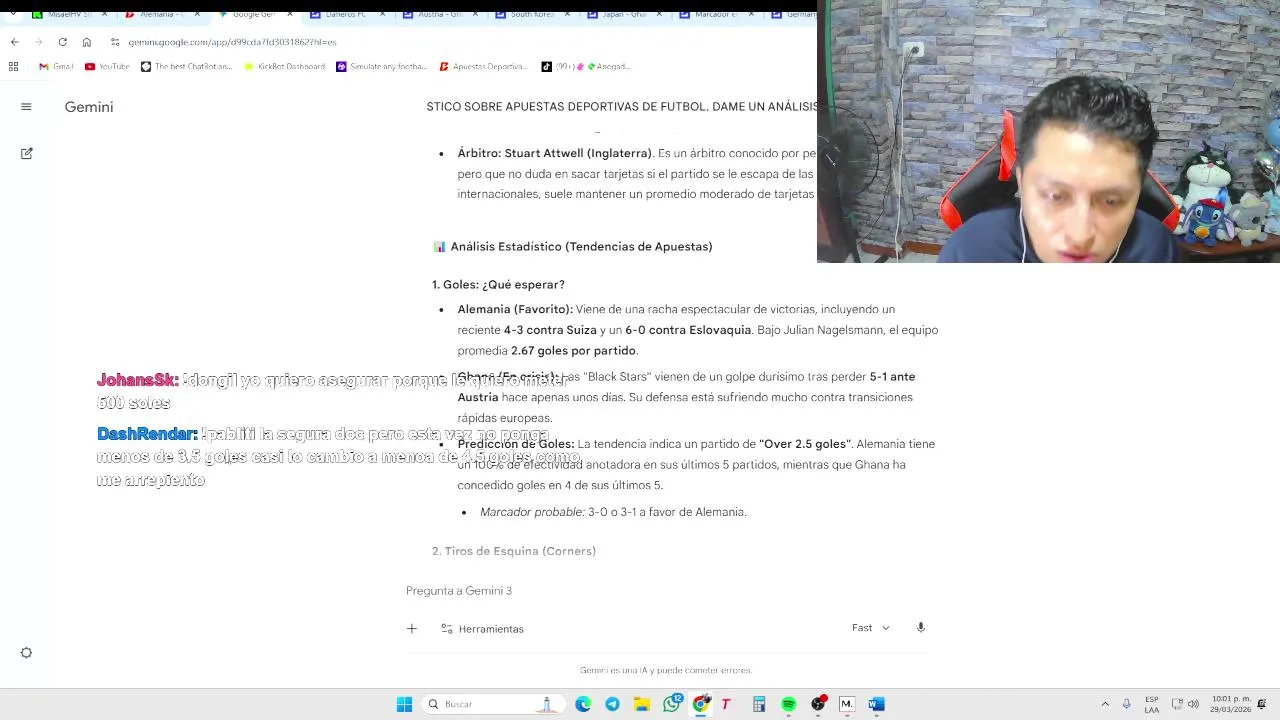Screen dimensions: 1280x720
Task: Click the 'Marcador probable' line
Action: (613, 512)
